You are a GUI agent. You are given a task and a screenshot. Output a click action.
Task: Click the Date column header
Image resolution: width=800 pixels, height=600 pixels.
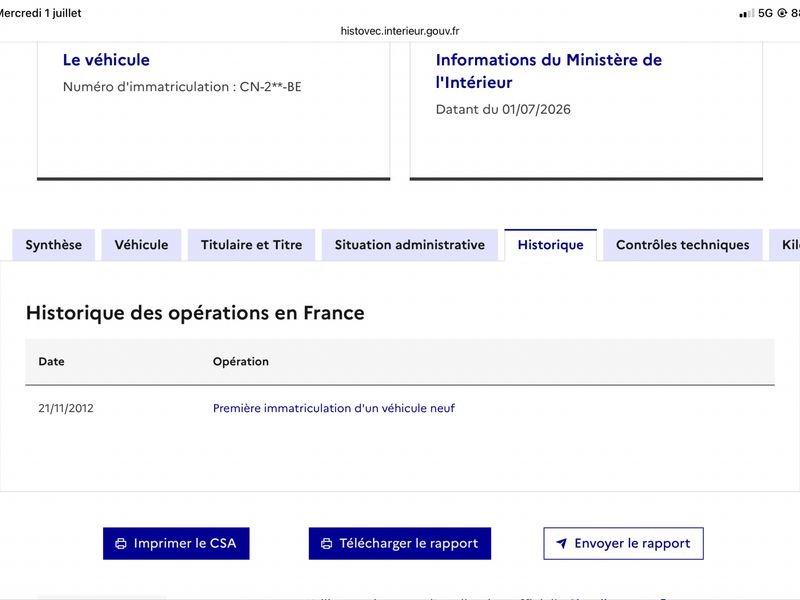pos(52,361)
